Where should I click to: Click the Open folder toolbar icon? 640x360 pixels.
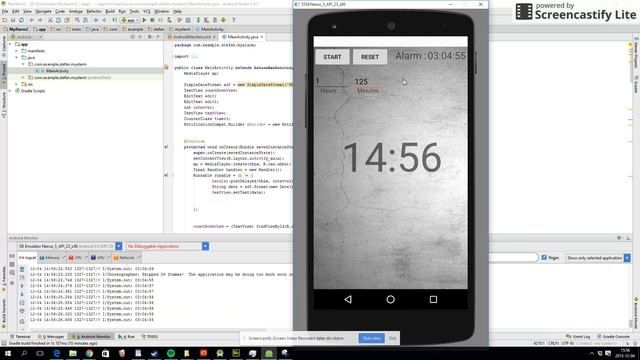4,20
